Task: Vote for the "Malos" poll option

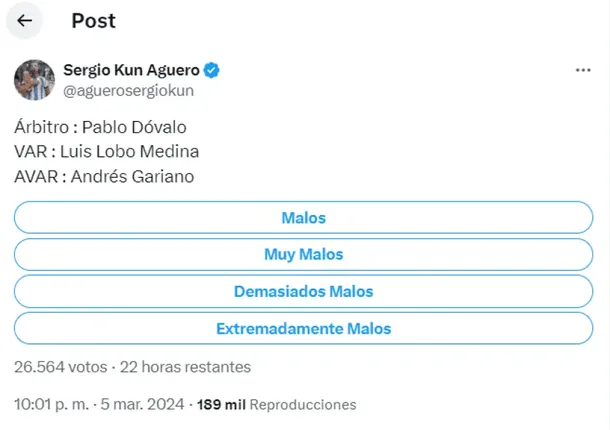Action: point(304,217)
